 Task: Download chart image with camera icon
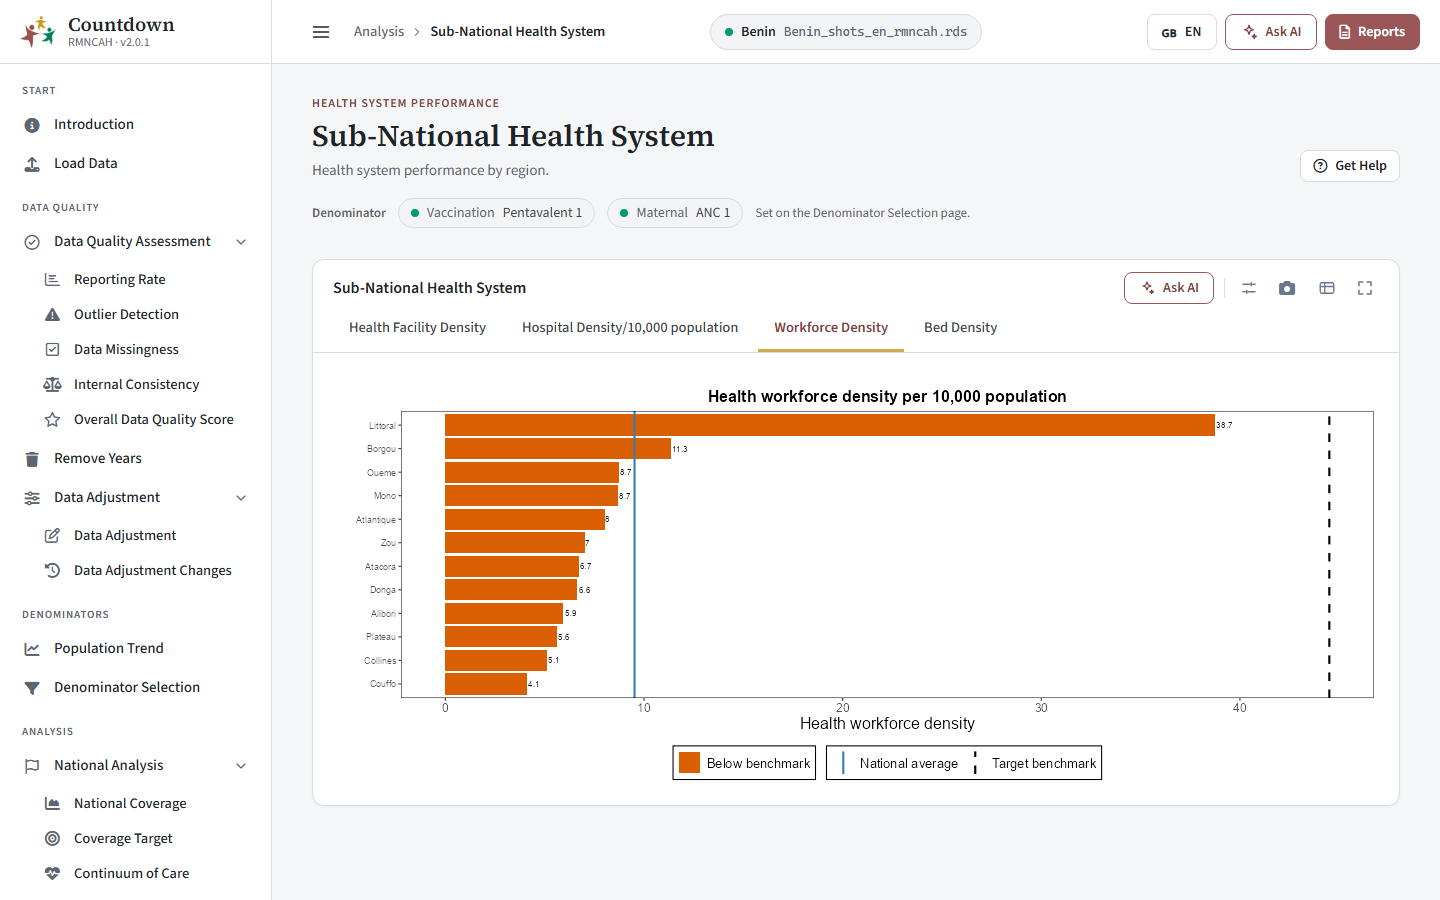tap(1287, 288)
